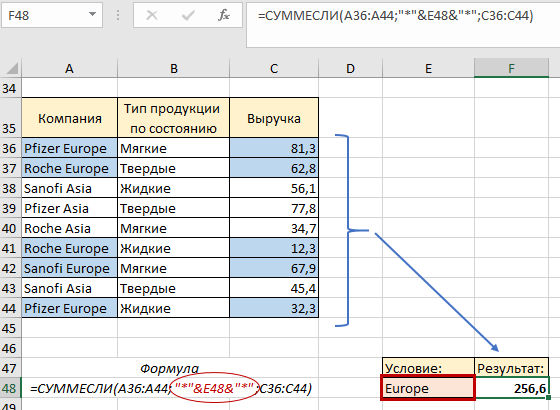Click the Enter checkmark formula bar icon
This screenshot has height=410, width=560.
pos(188,15)
